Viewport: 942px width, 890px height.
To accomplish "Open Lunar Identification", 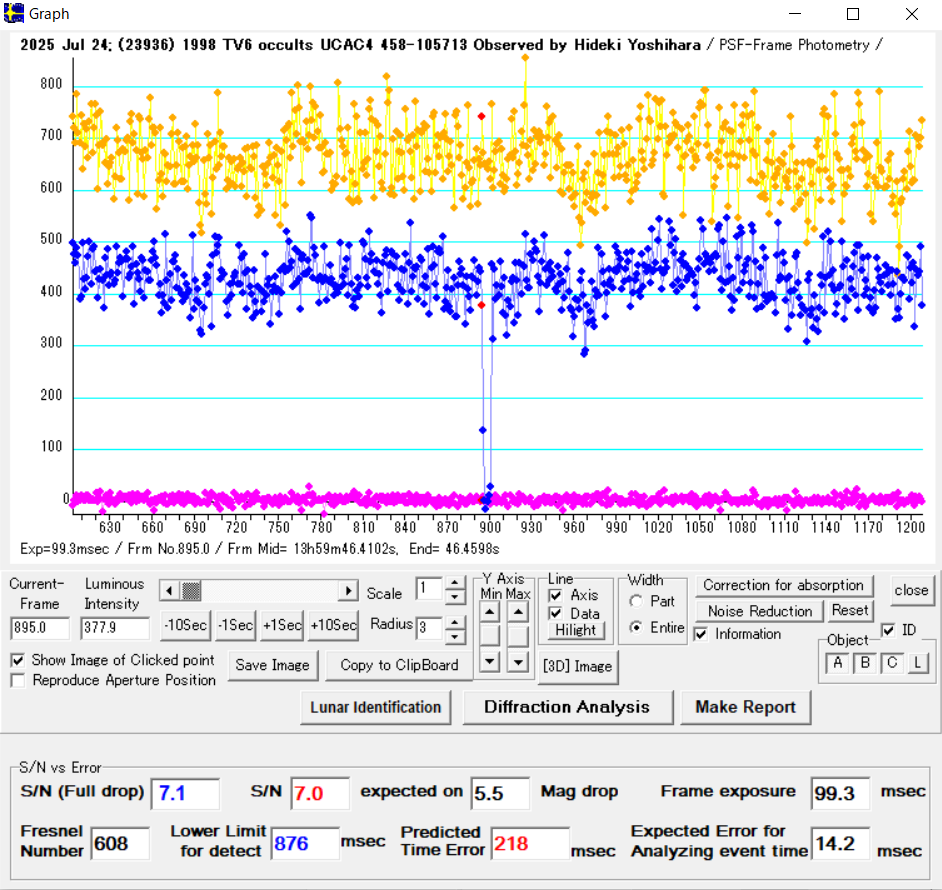I will tap(375, 707).
